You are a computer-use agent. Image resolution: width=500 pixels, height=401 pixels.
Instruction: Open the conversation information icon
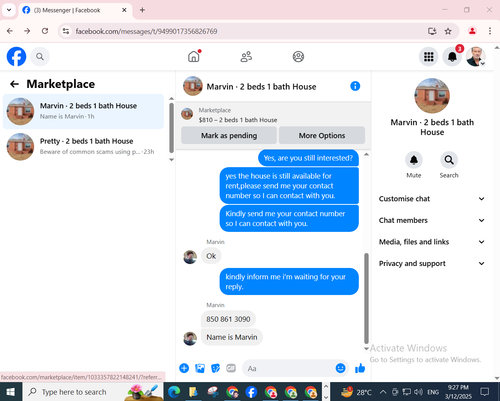point(355,86)
